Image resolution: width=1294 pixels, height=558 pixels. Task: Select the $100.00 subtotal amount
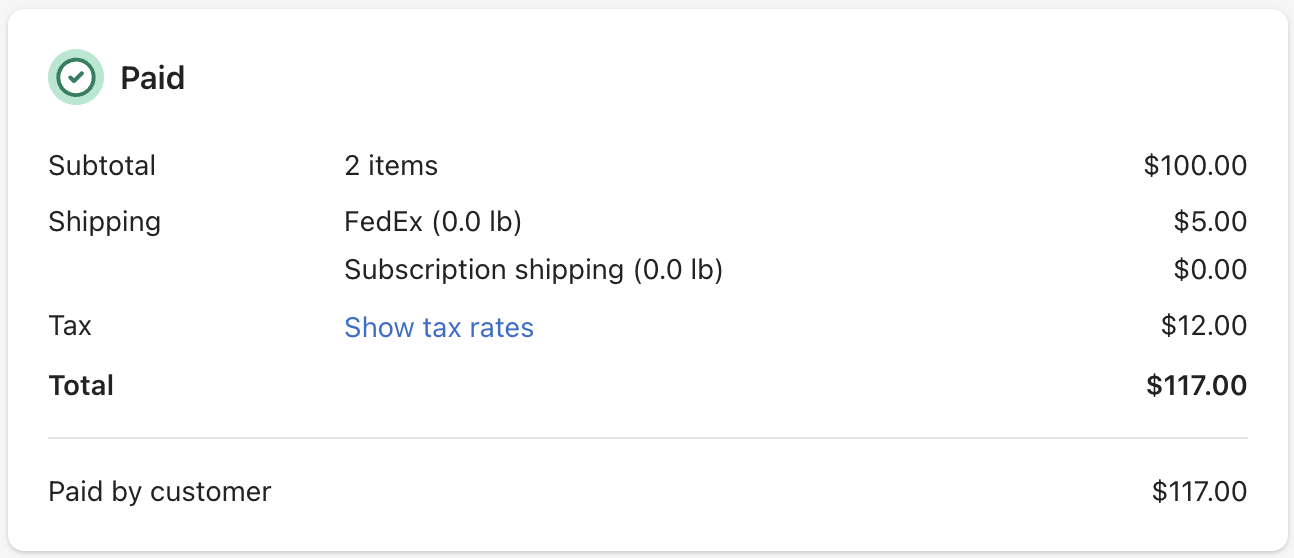click(x=1196, y=165)
